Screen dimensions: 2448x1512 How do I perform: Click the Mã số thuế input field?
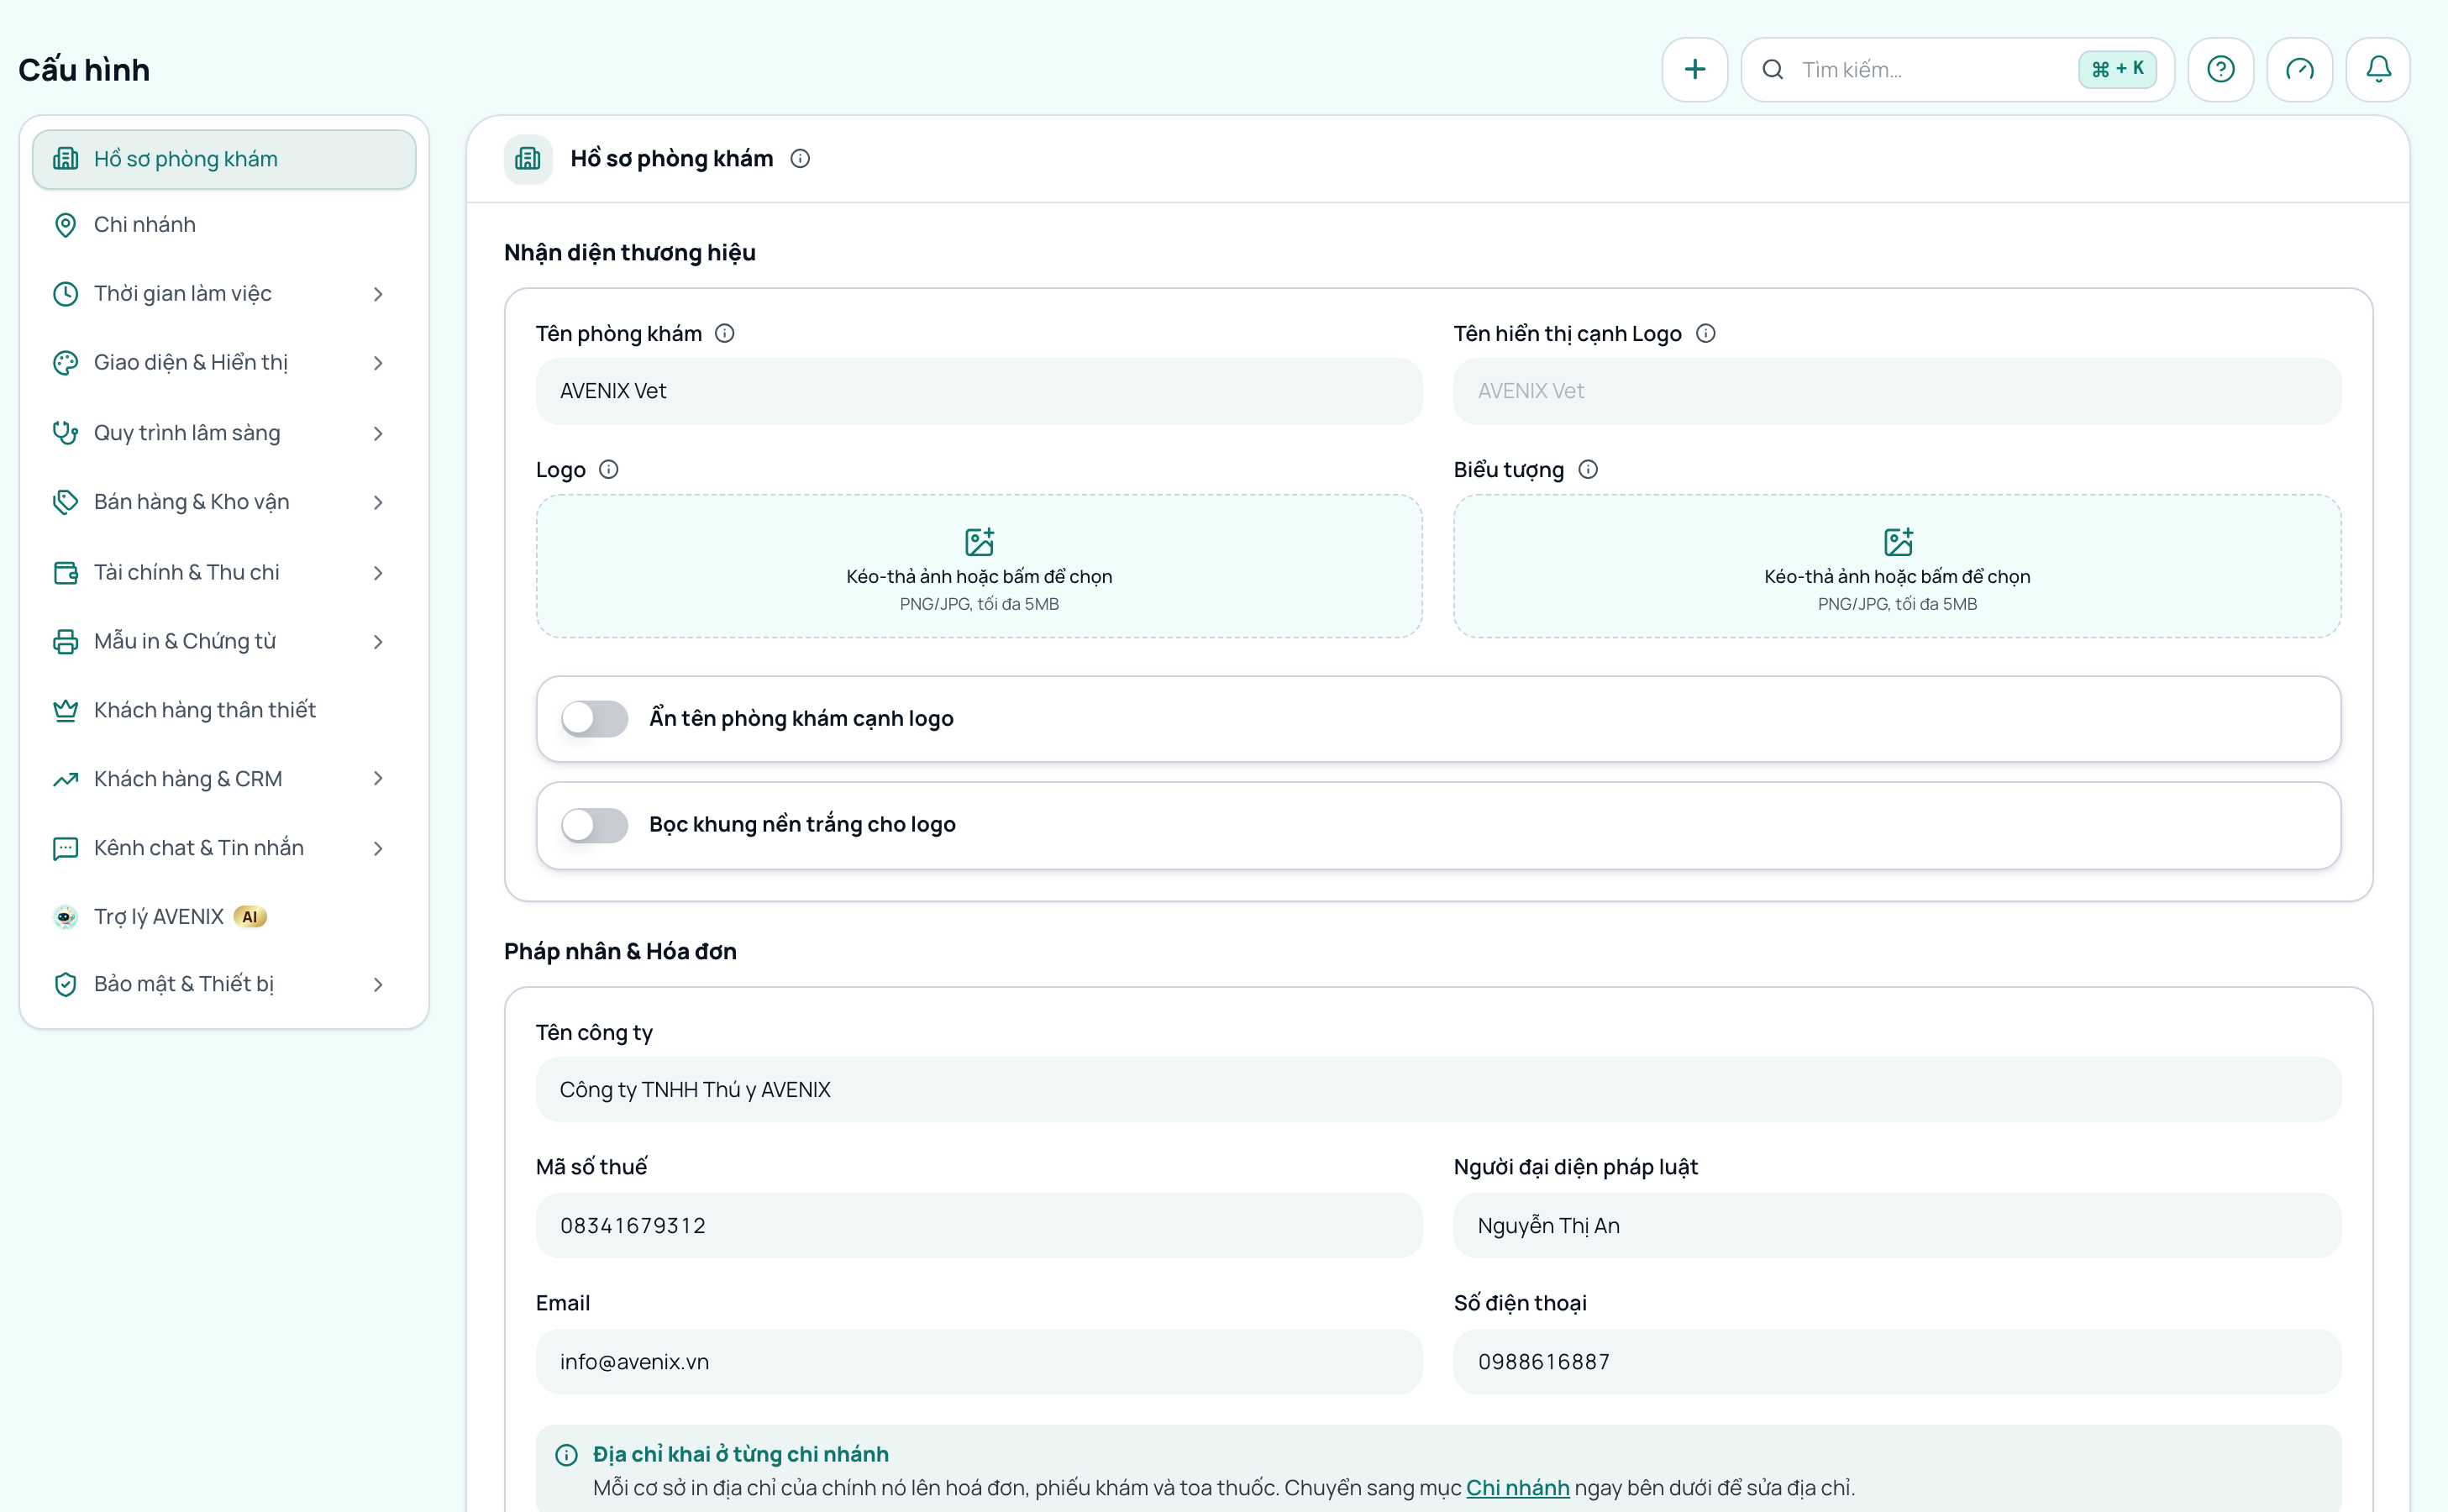tap(979, 1226)
